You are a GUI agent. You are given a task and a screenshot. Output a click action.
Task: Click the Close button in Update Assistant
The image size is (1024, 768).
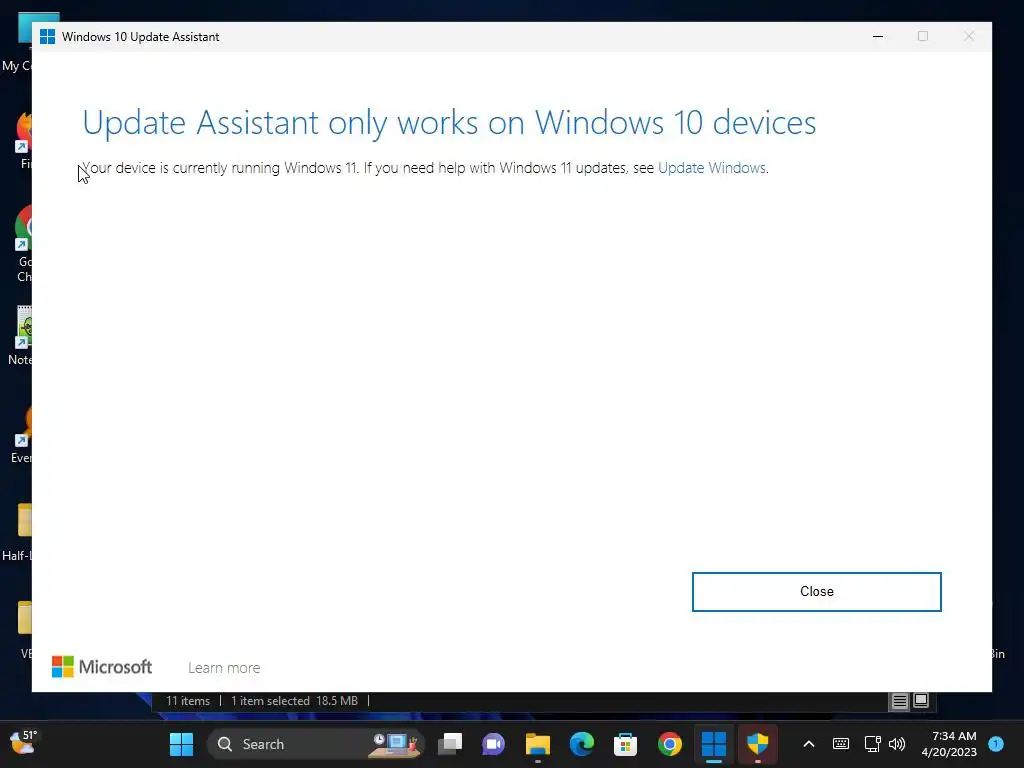click(816, 592)
